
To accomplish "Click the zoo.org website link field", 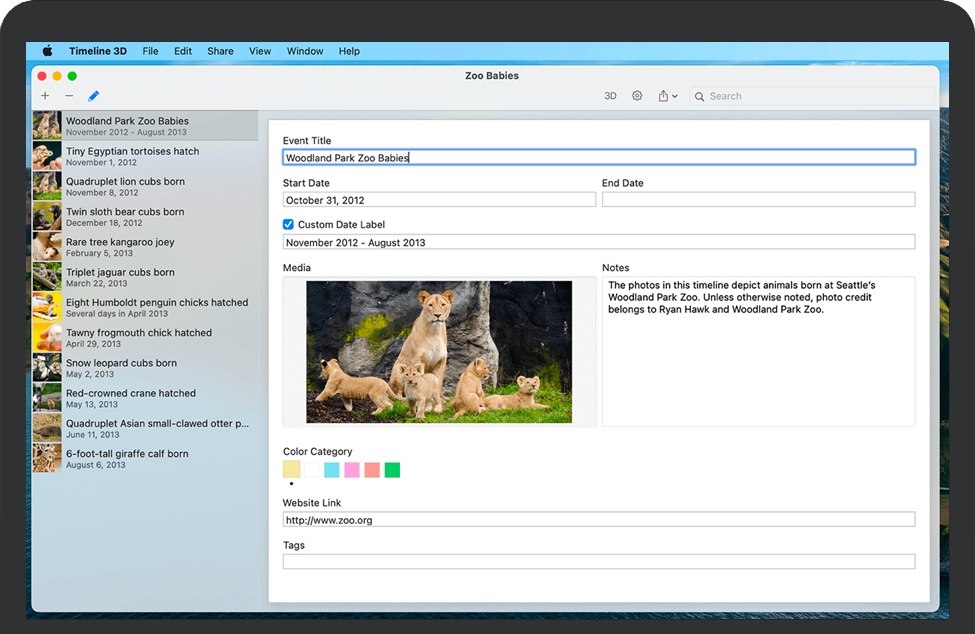I will click(x=598, y=519).
